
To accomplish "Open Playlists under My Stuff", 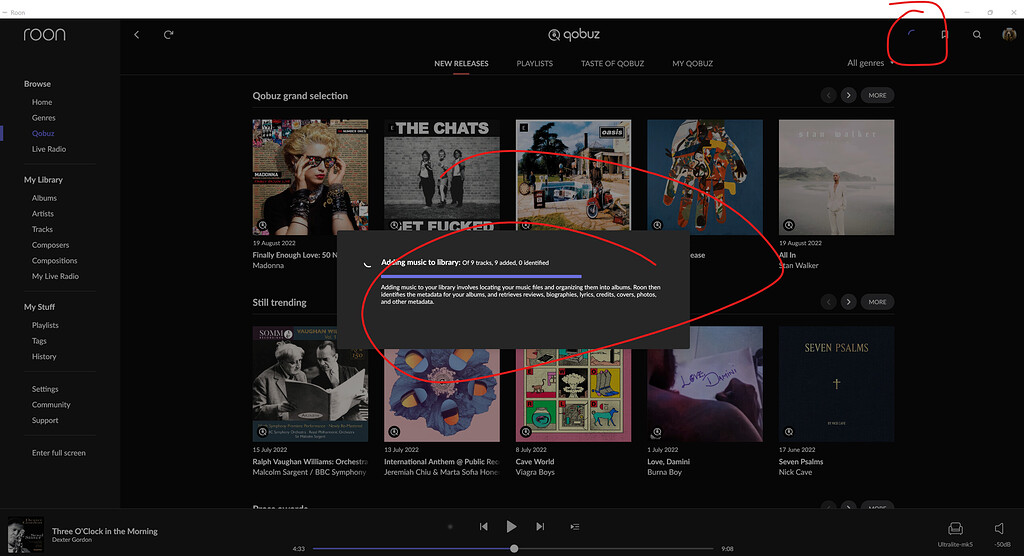I will (45, 325).
